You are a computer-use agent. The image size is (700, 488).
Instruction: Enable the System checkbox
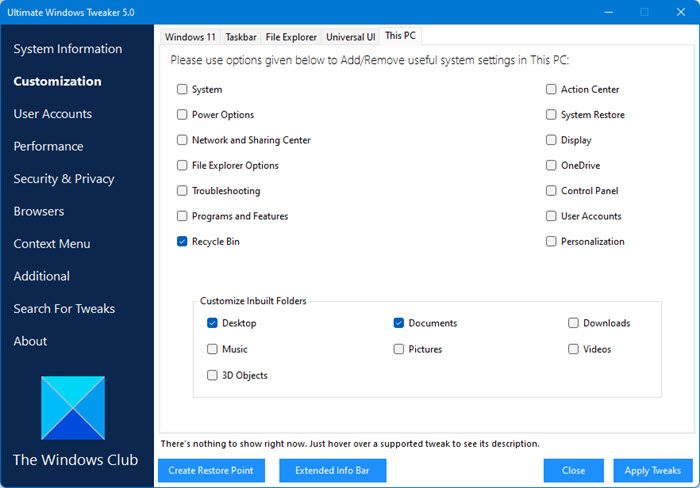click(182, 89)
